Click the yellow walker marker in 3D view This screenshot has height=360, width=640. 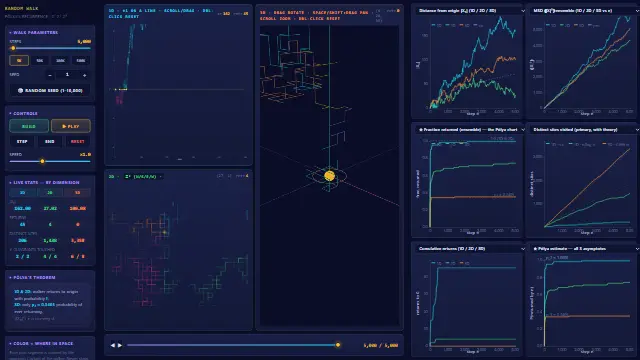point(329,176)
